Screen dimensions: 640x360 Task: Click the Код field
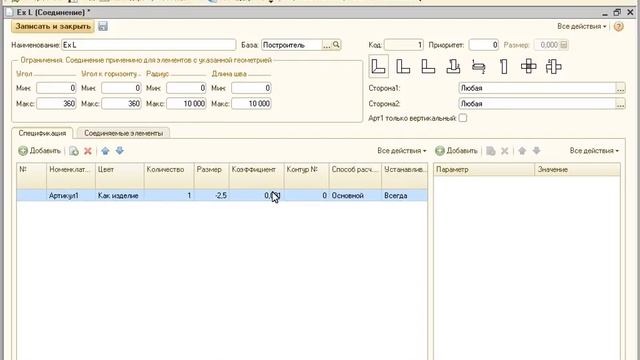[404, 45]
